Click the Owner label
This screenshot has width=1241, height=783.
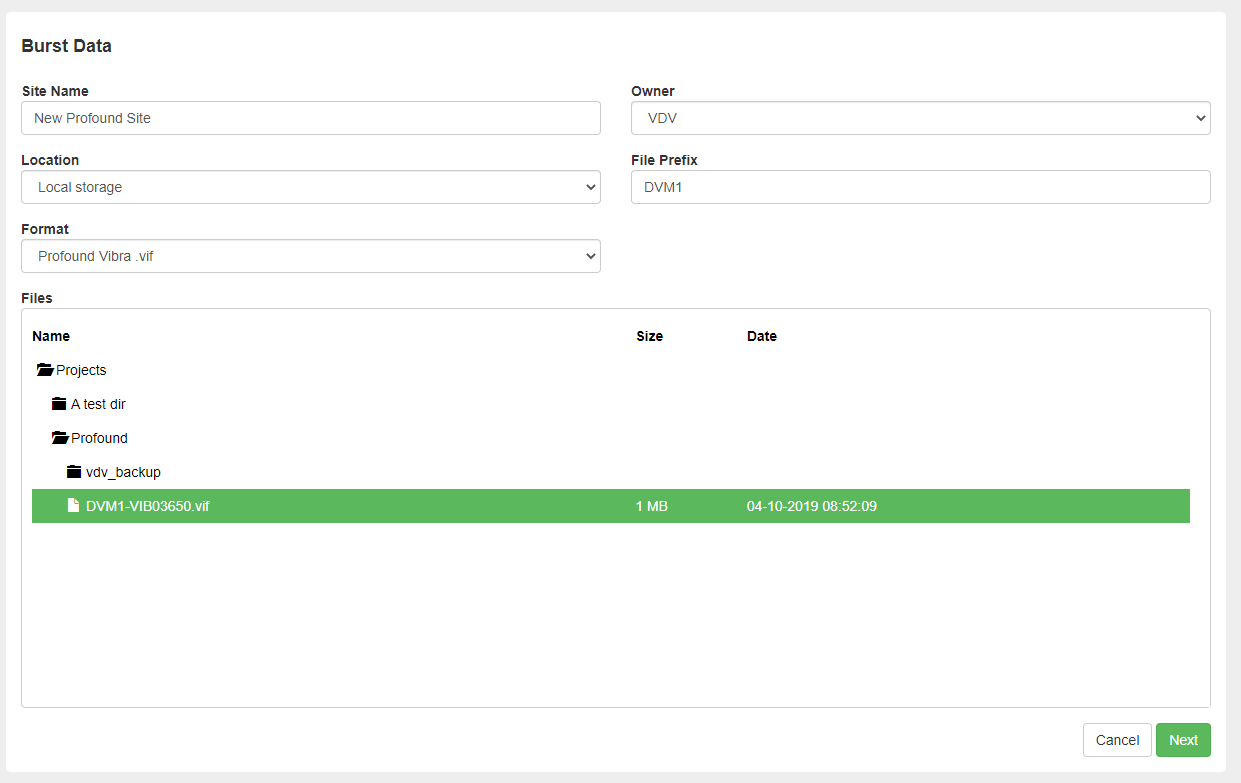(x=653, y=91)
